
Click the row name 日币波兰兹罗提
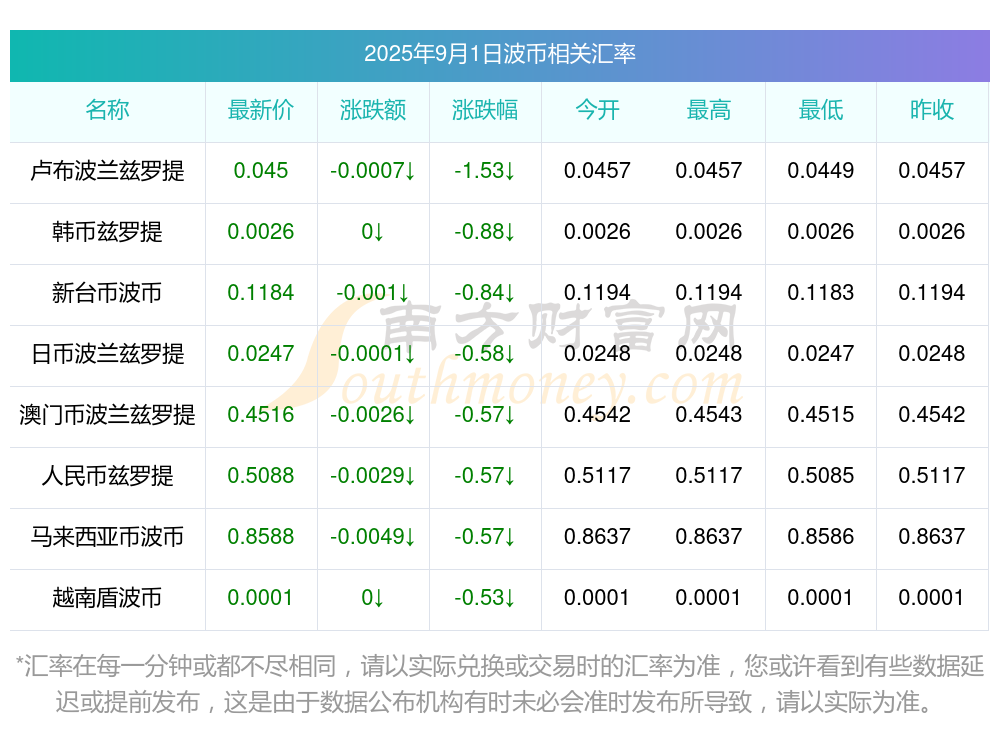tap(107, 353)
